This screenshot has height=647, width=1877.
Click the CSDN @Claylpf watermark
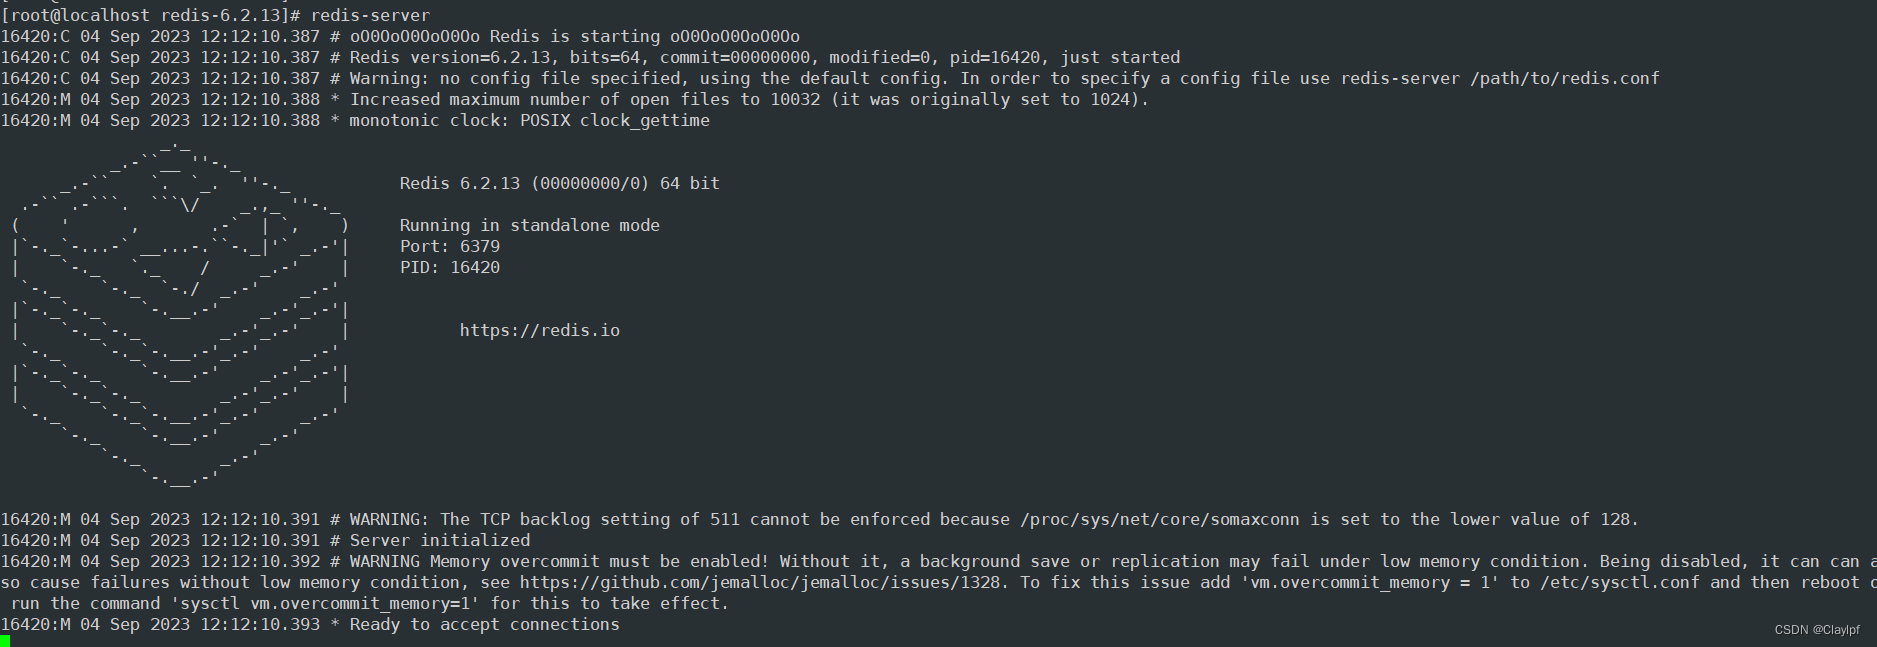click(1816, 630)
